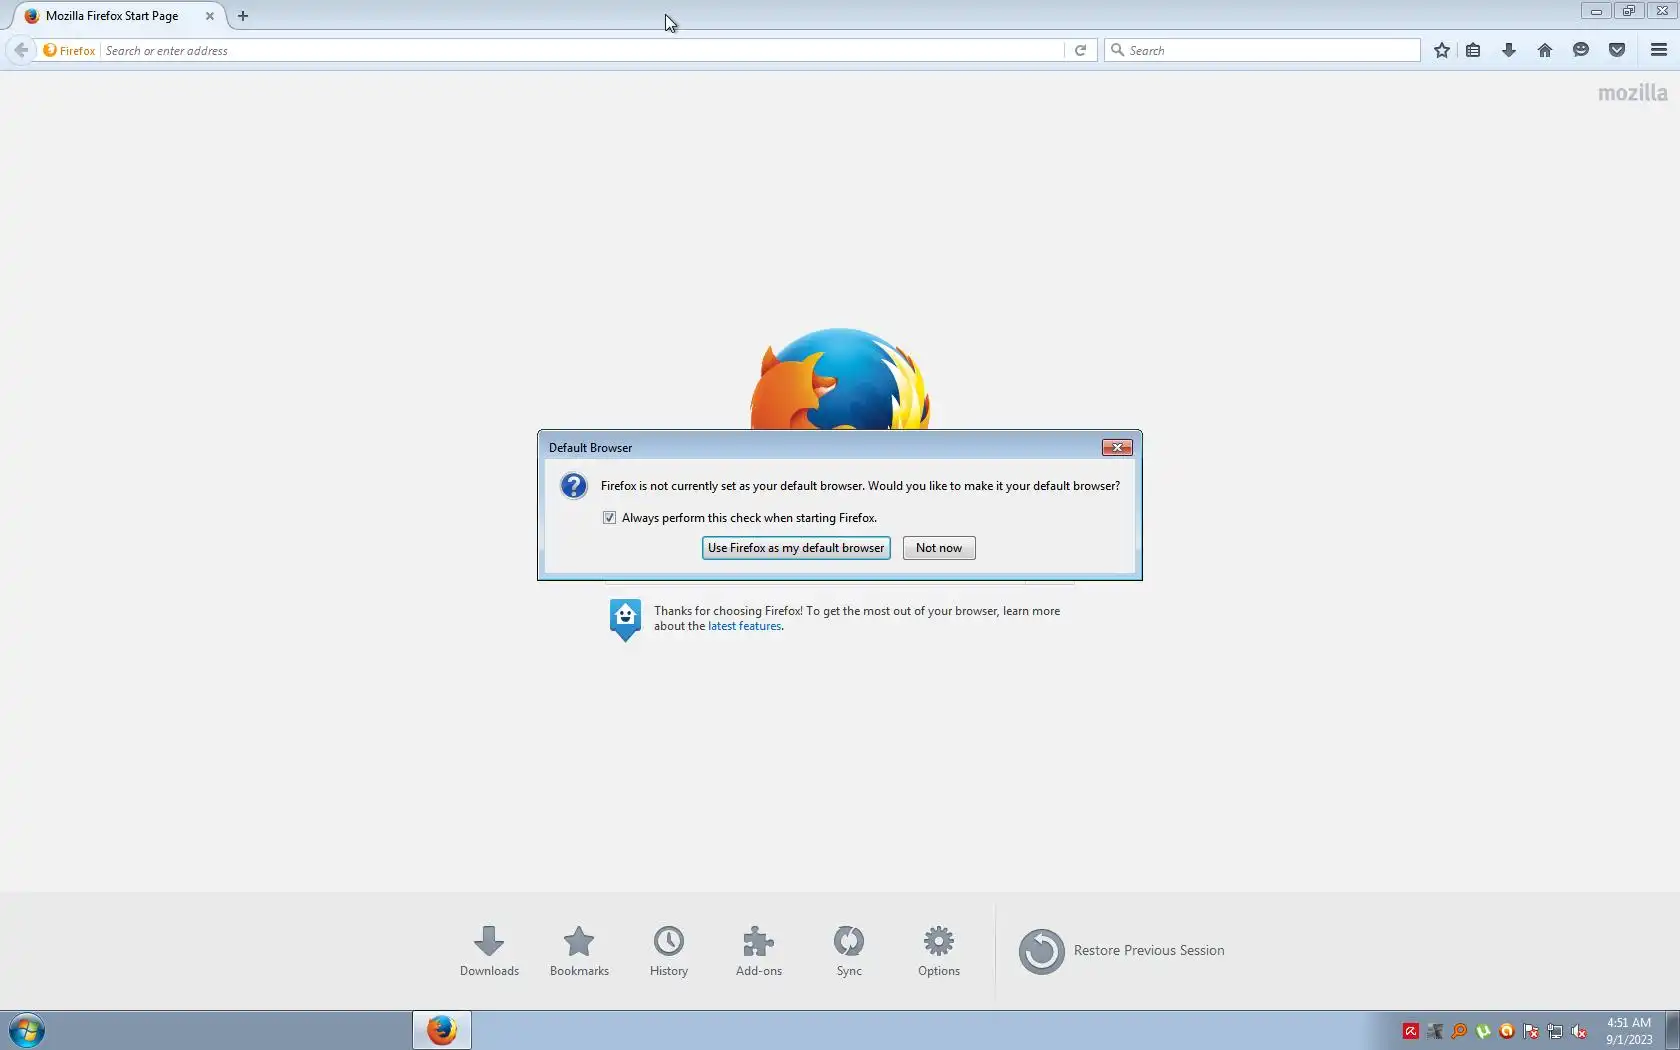Show your bookmarks list icon

(1473, 50)
